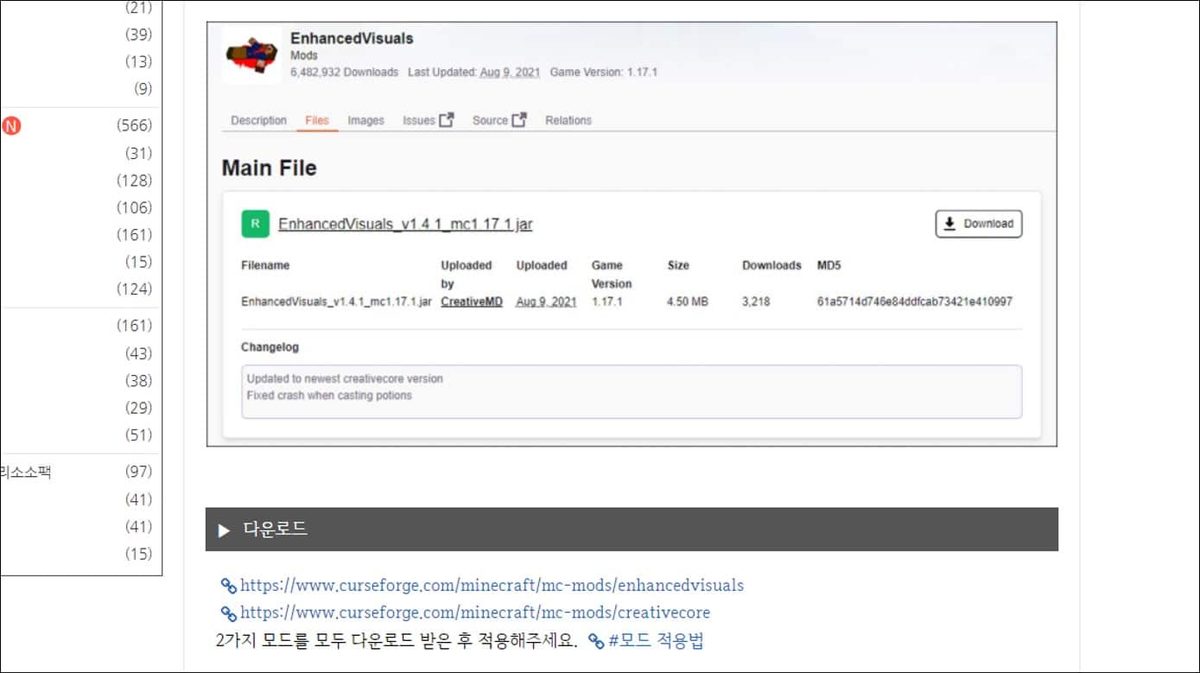This screenshot has width=1200, height=673.
Task: Click the MD5 hash value
Action: pyautogui.click(x=915, y=301)
